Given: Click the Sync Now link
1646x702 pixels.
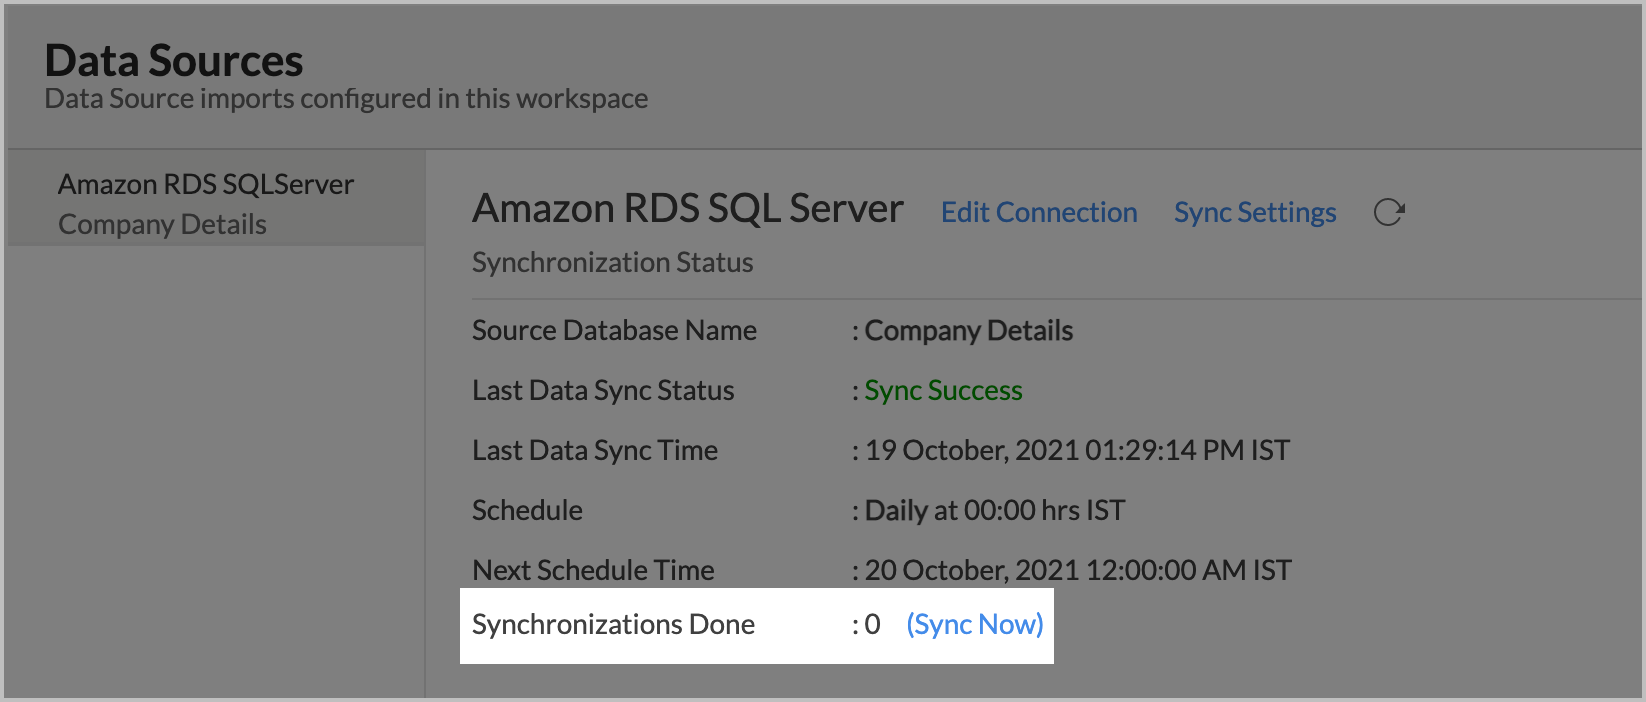Looking at the screenshot, I should [975, 624].
